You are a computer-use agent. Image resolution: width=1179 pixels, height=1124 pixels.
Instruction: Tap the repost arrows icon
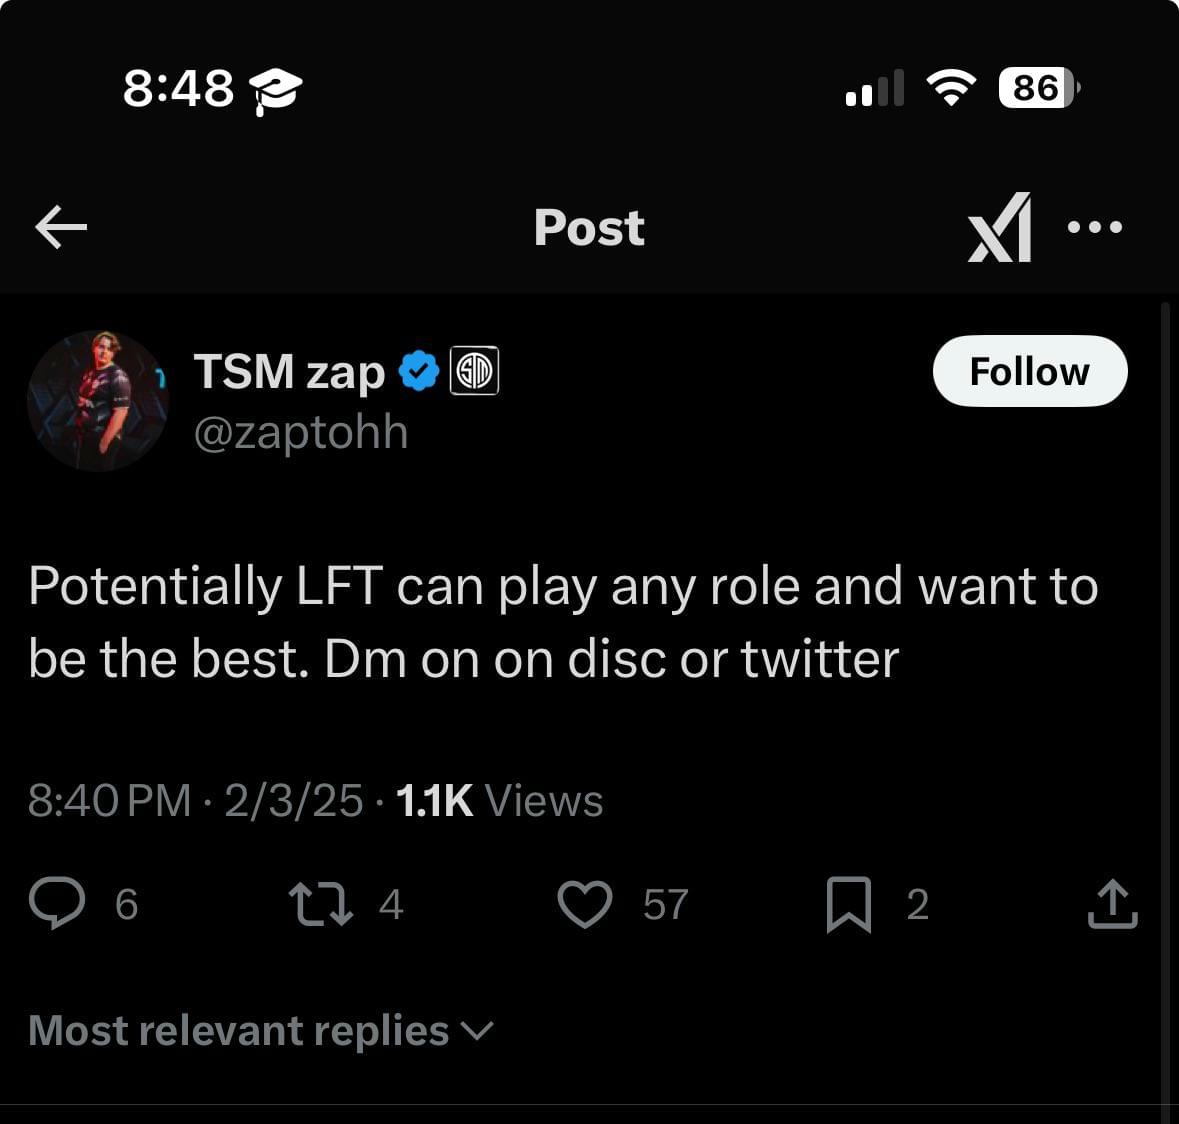pos(320,904)
